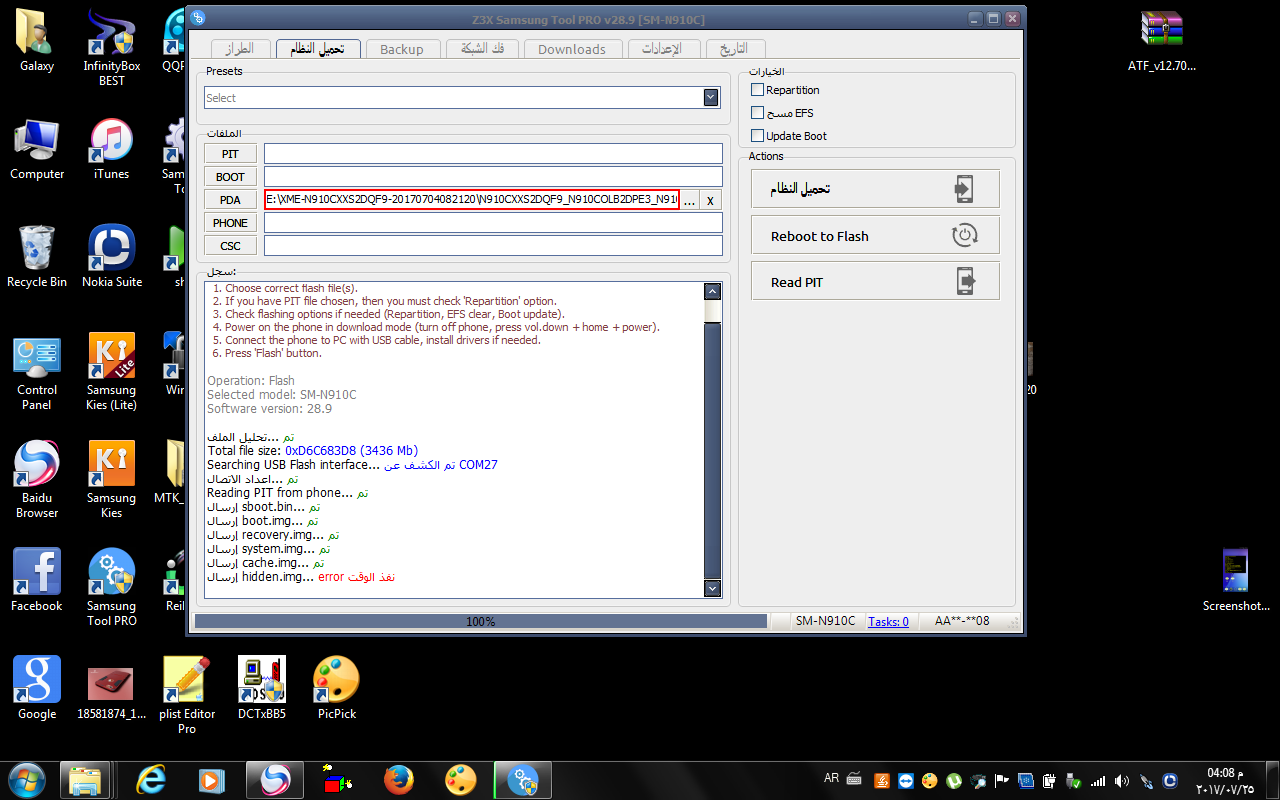Open the Galaxy folder on the desktop

(x=37, y=40)
